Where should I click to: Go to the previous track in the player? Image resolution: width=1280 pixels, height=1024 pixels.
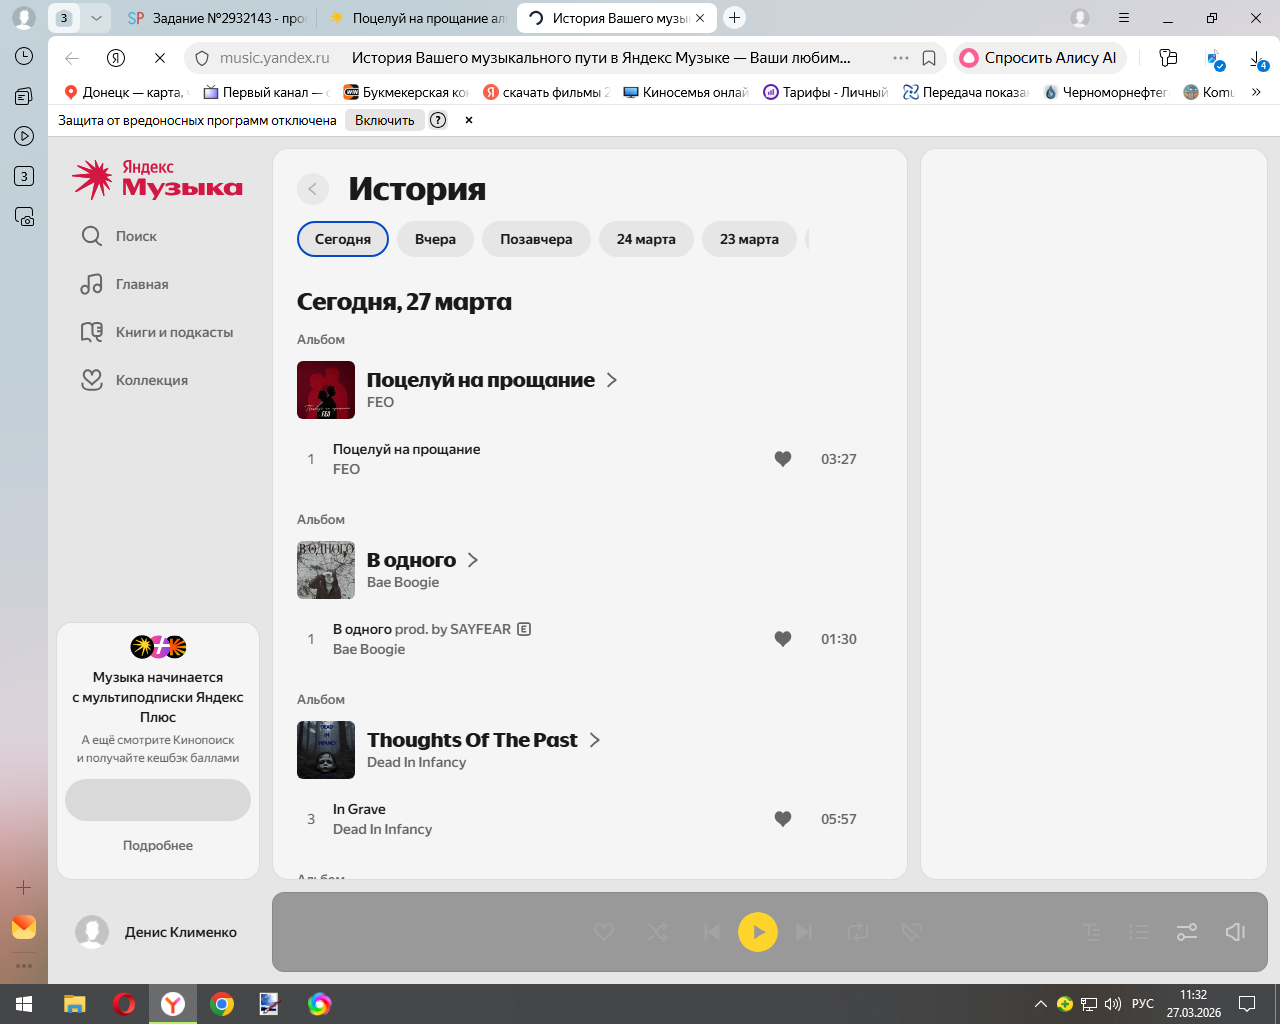pyautogui.click(x=712, y=932)
